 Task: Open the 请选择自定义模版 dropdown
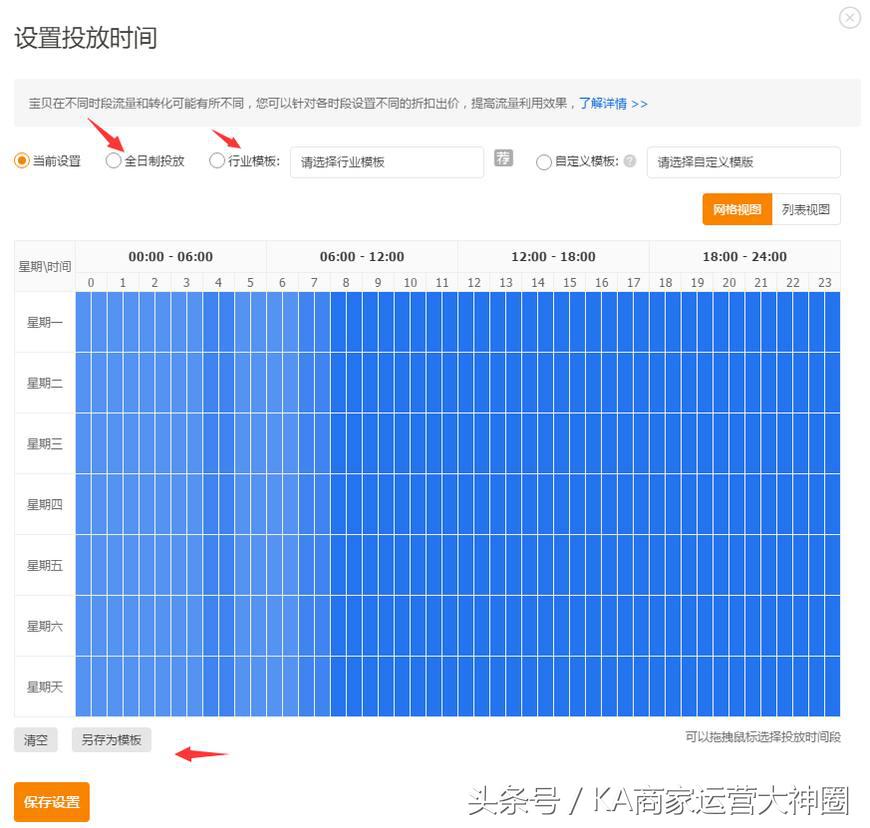coord(742,162)
